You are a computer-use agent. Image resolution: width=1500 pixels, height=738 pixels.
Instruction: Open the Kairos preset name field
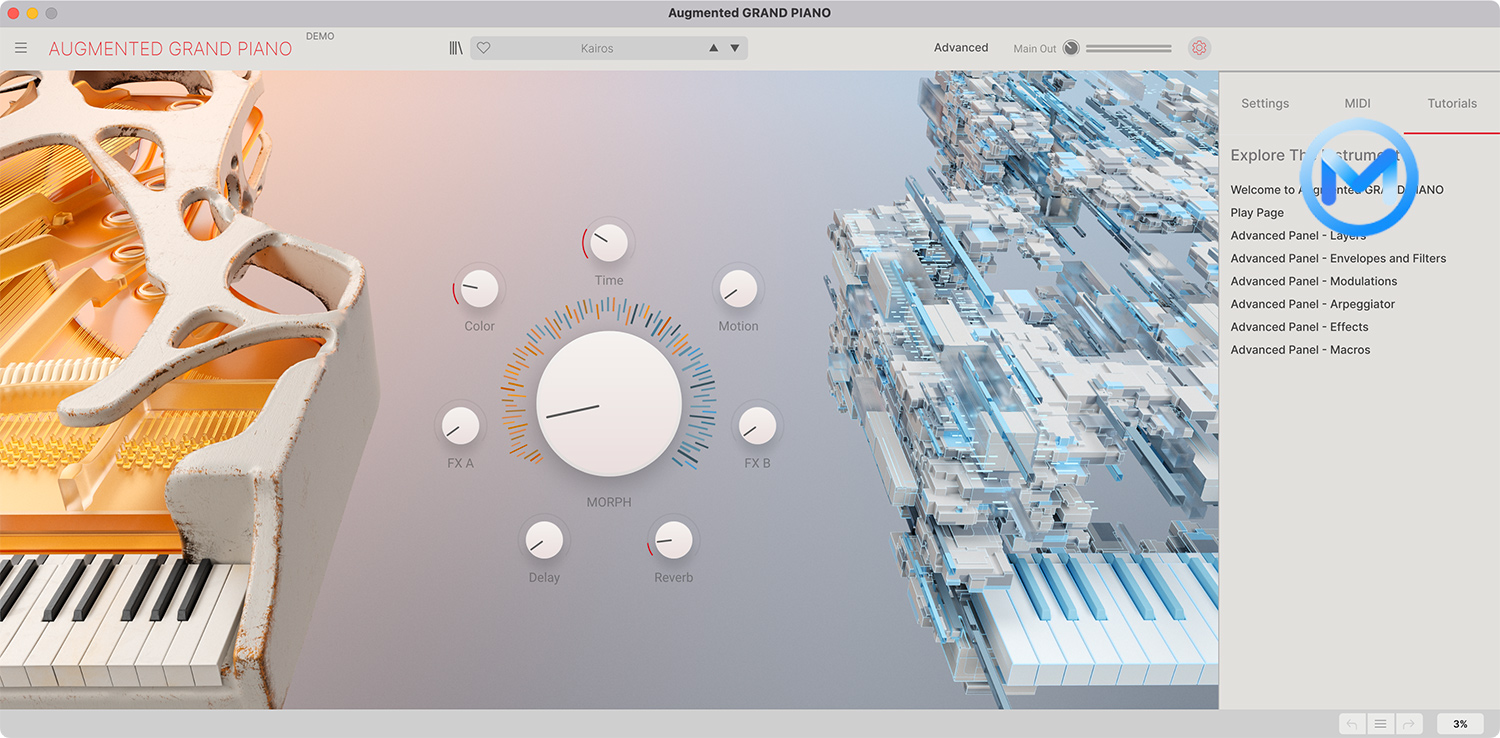pos(600,47)
